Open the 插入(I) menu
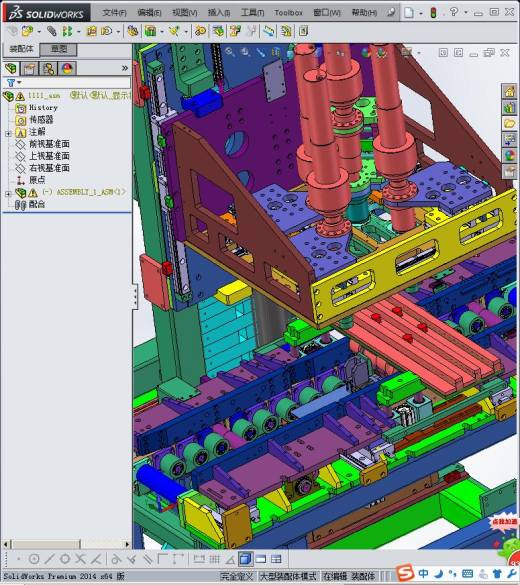 click(219, 13)
